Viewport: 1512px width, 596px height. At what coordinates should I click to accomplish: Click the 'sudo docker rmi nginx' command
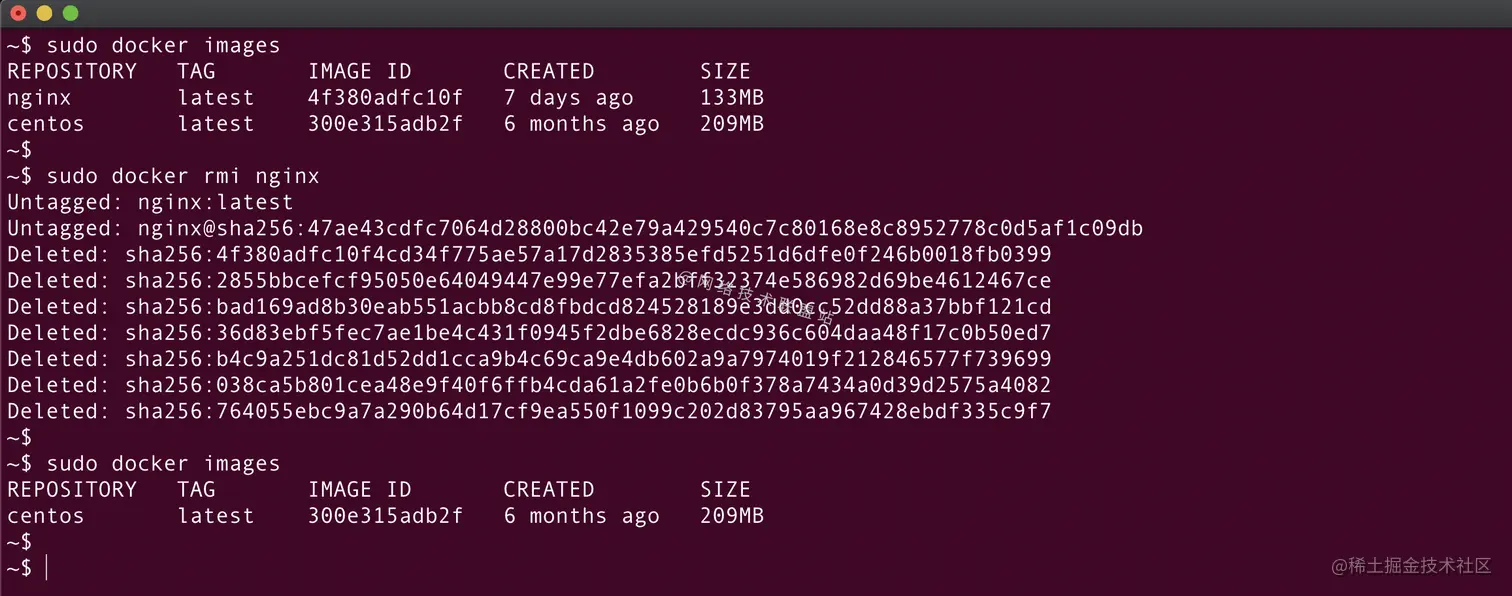point(183,176)
